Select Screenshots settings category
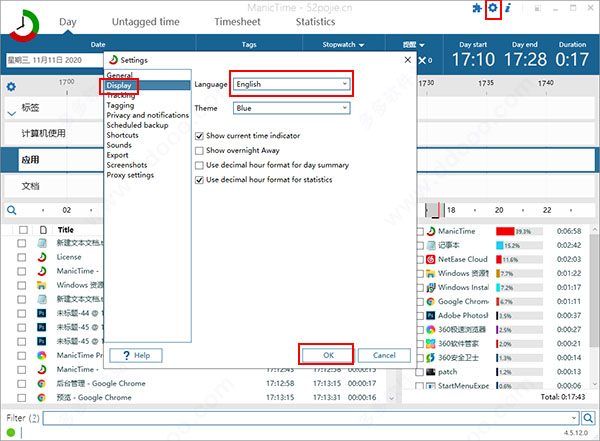600x441 pixels. click(127, 165)
